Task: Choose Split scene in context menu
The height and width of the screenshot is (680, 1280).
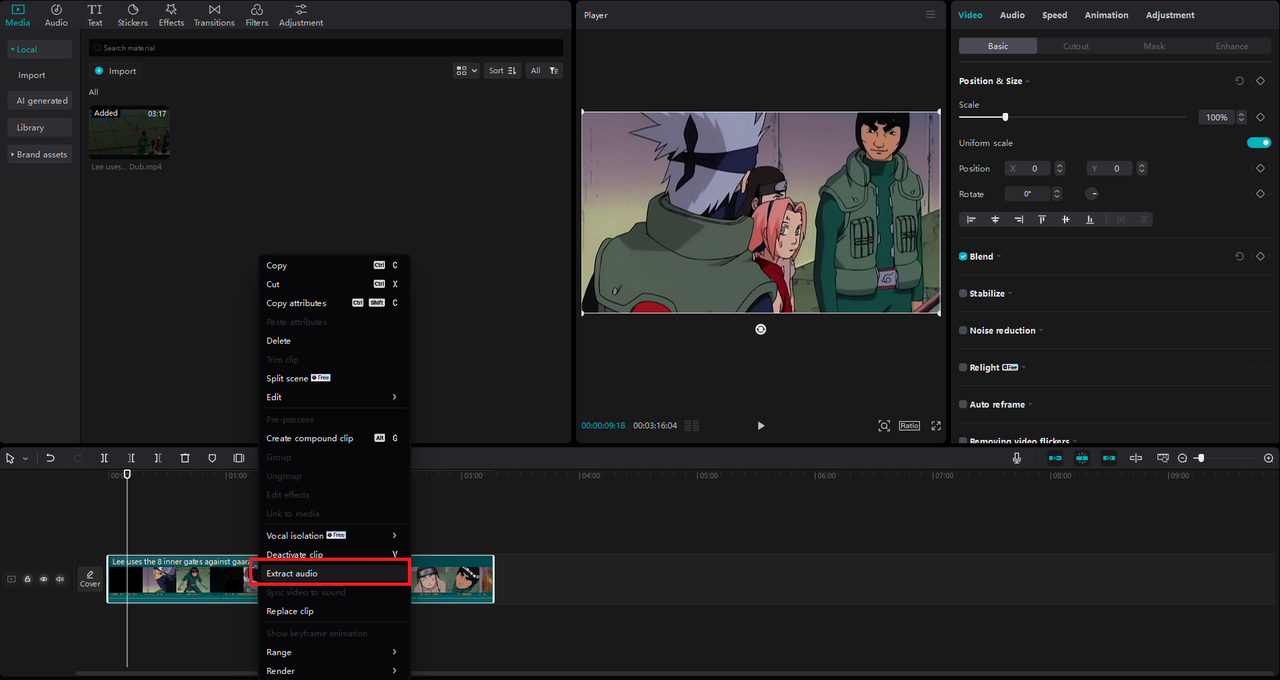Action: point(334,378)
